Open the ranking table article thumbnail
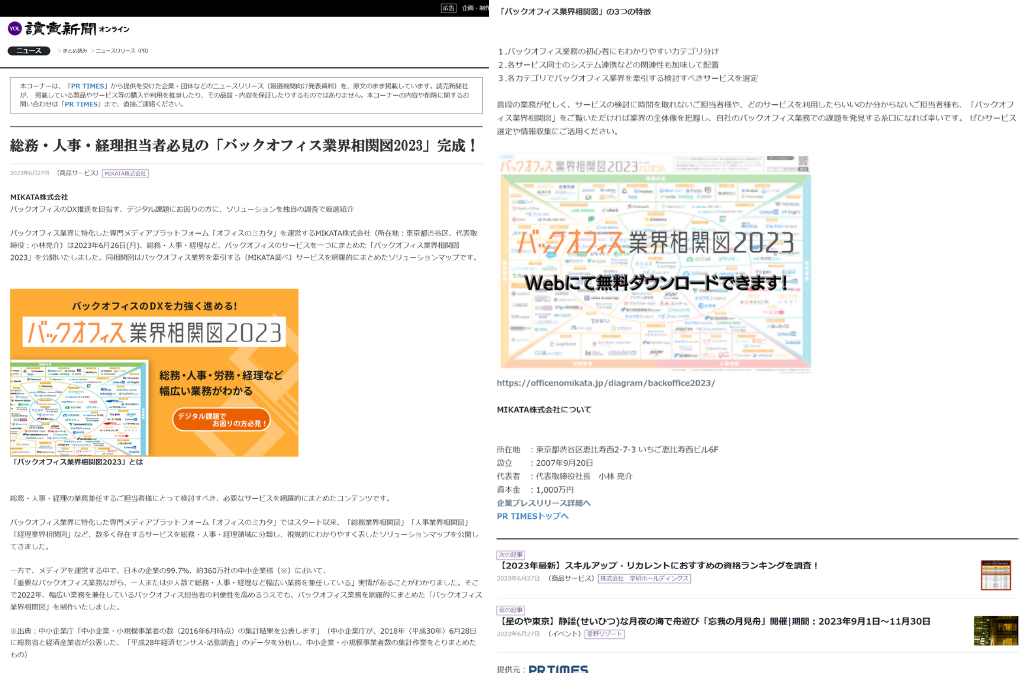Viewport: 1024px width, 673px height. pyautogui.click(x=996, y=575)
